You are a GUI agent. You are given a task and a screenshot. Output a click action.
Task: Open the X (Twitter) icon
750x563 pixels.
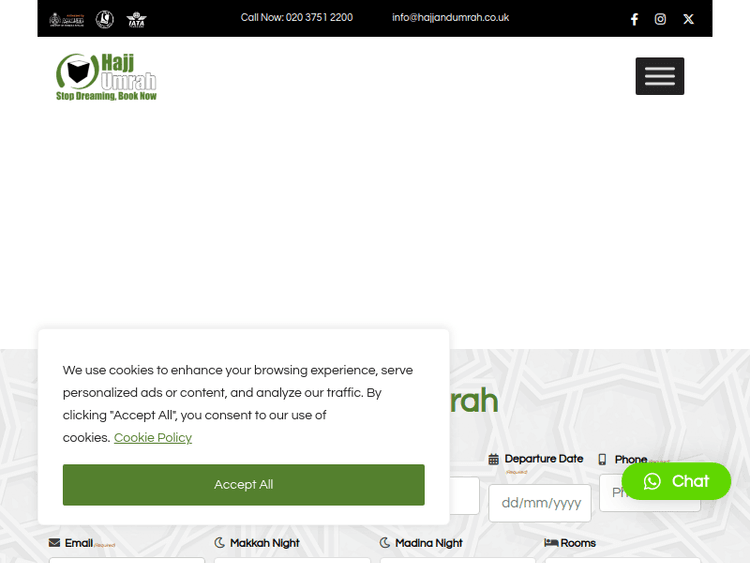point(688,19)
